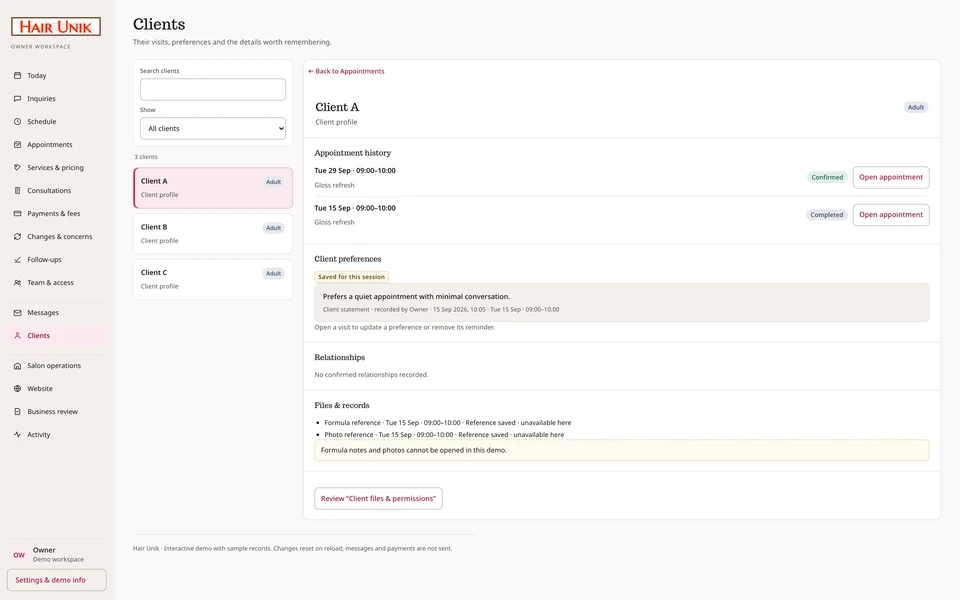This screenshot has width=960, height=600.
Task: Click the Services & pricing tag icon
Action: pos(17,167)
